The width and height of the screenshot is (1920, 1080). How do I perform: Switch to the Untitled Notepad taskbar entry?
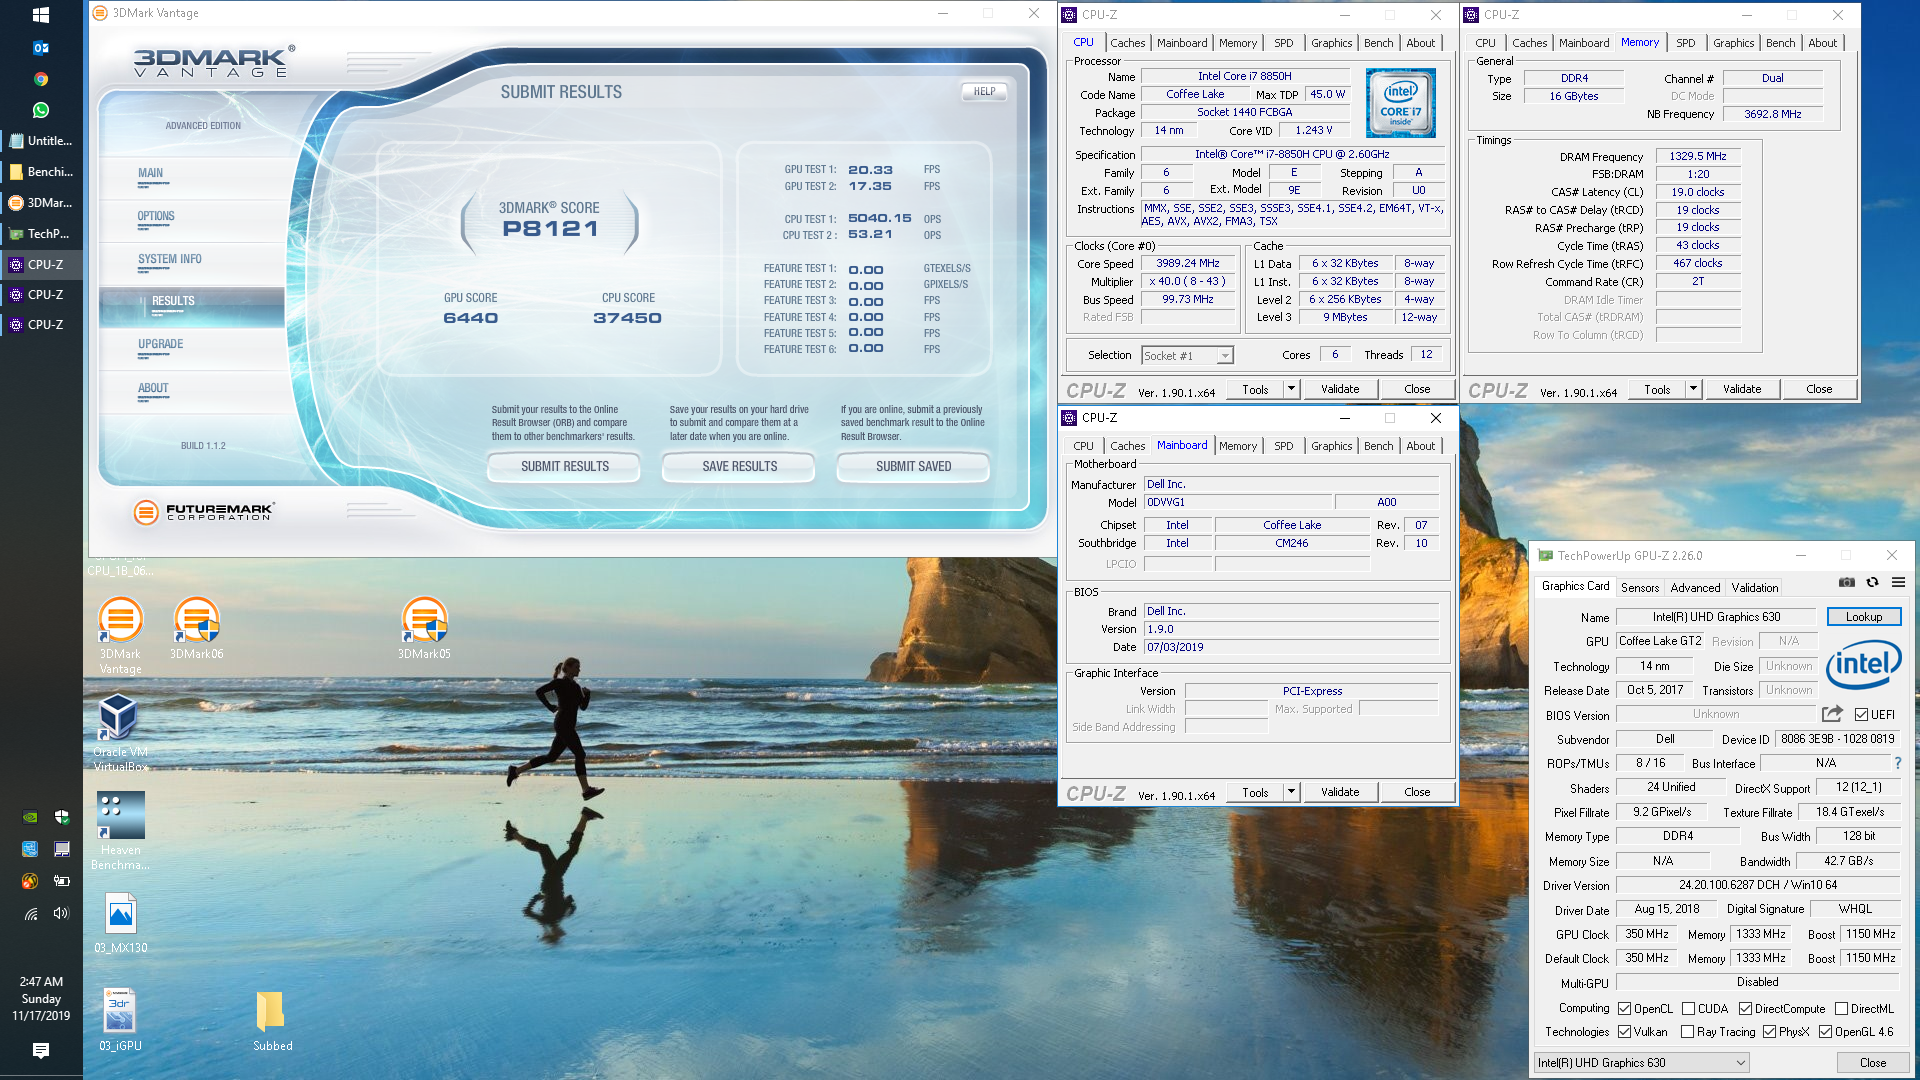click(41, 141)
